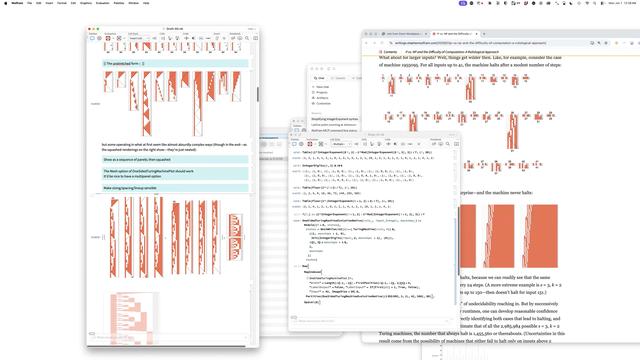Screen dimensions: 640x360
Task: Click the search magnifier in front notebook toolbar
Action: (x=448, y=144)
